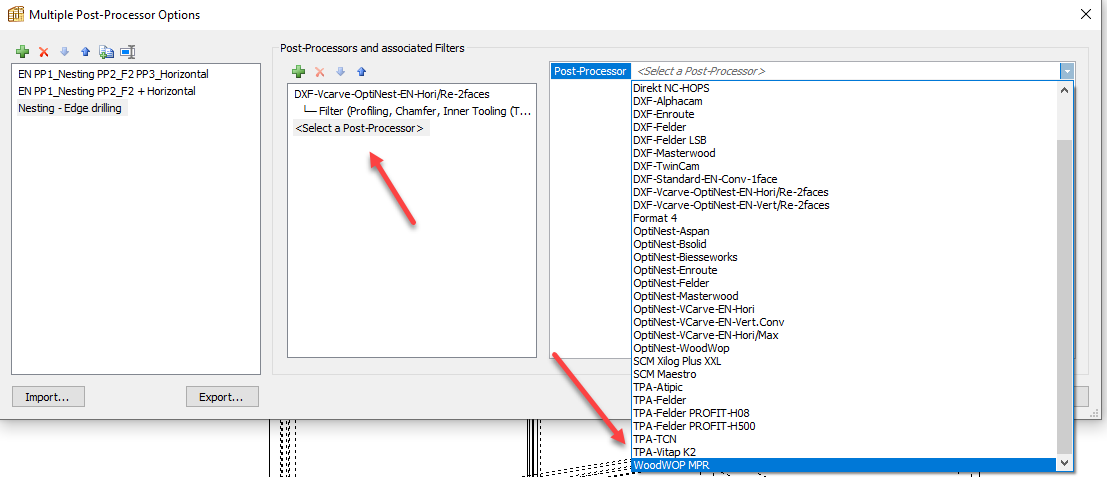Choose DXF-Masterwood from dropdown
This screenshot has width=1107, height=477.
(844, 153)
